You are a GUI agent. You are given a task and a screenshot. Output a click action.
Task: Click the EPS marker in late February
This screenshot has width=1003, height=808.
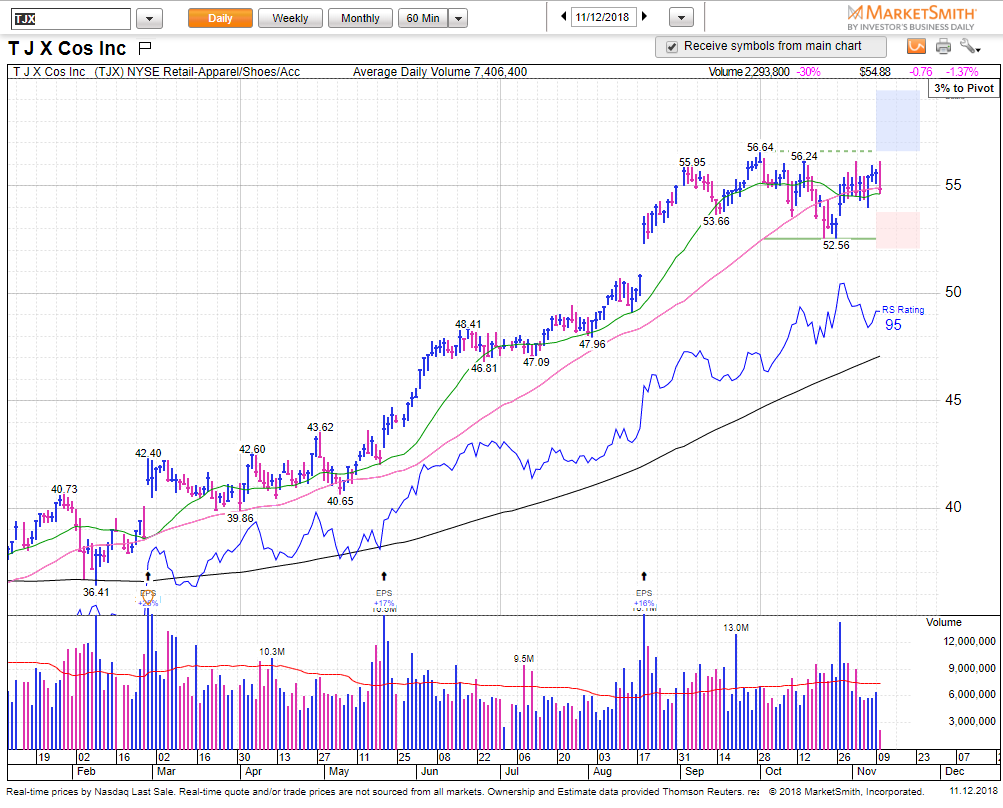[148, 598]
